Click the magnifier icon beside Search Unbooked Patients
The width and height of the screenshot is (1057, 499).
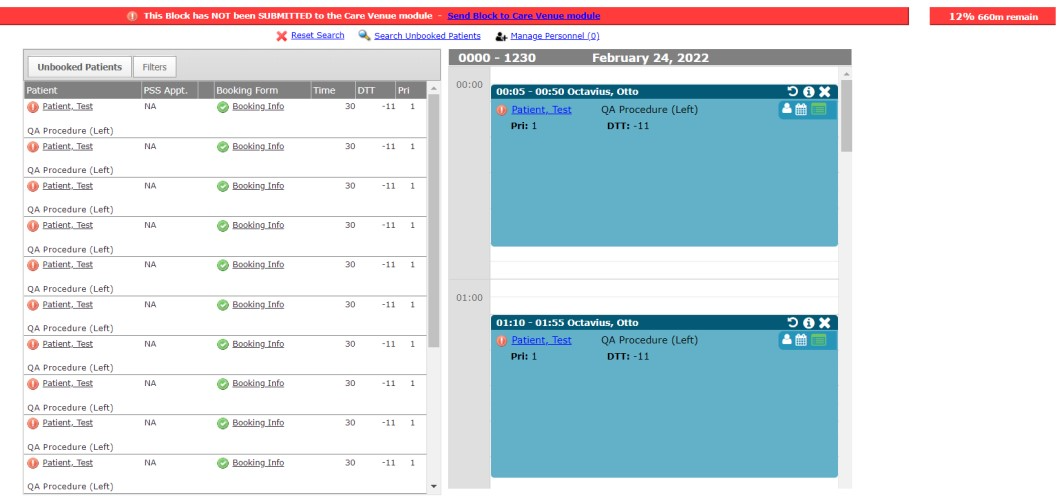(364, 36)
